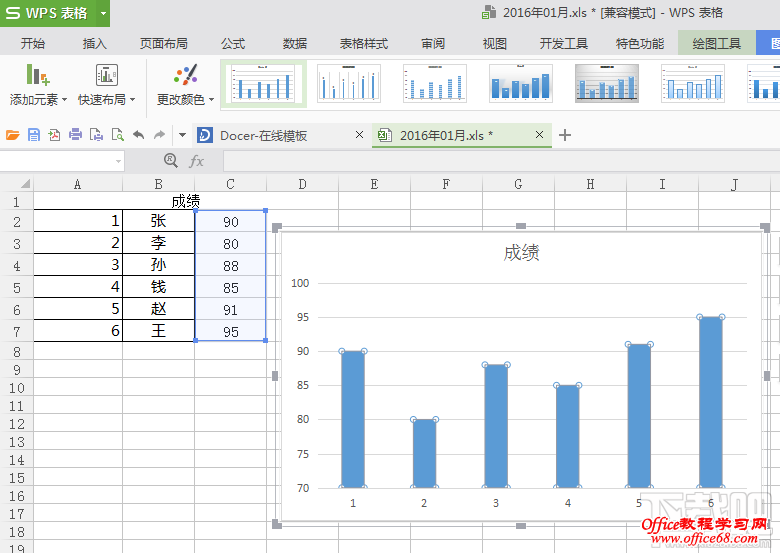Click the Print Preview magnifier icon
Image resolution: width=780 pixels, height=553 pixels.
(x=117, y=135)
